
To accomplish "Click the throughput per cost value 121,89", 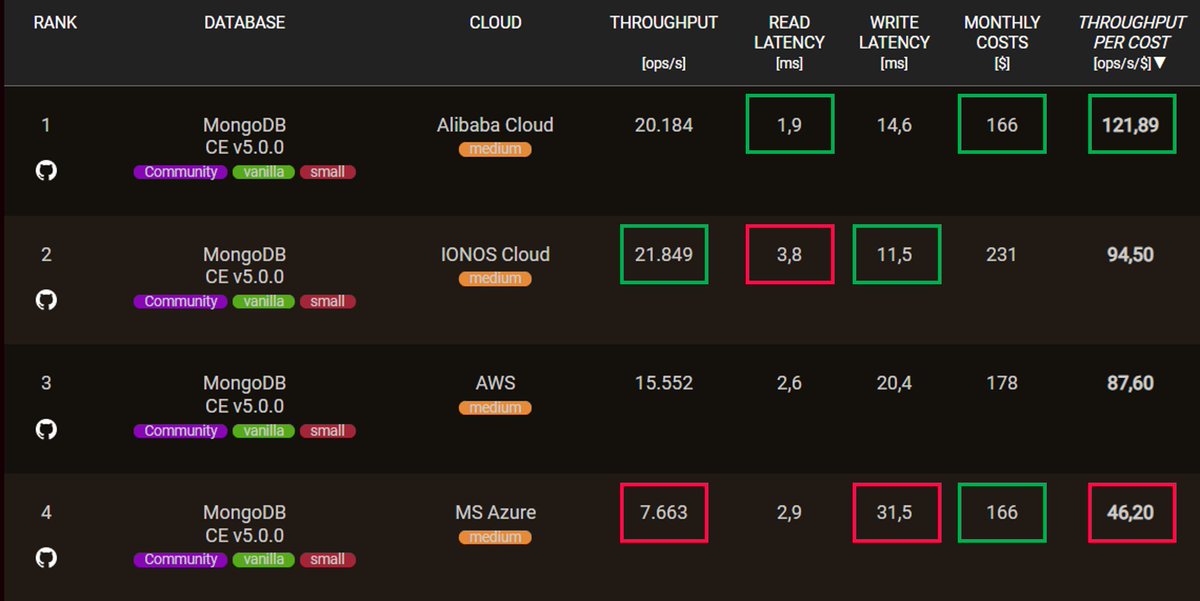I will 1131,125.
